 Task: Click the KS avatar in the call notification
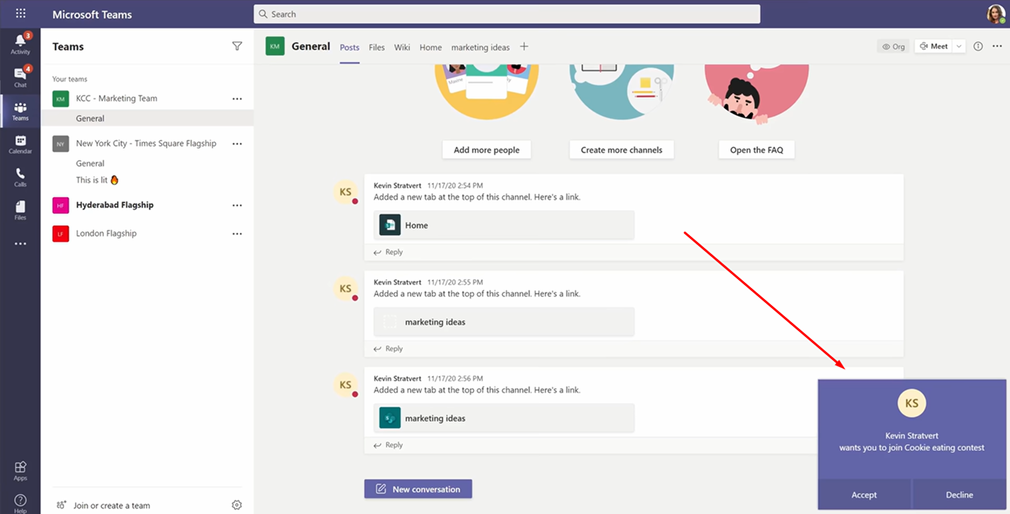[x=911, y=403]
